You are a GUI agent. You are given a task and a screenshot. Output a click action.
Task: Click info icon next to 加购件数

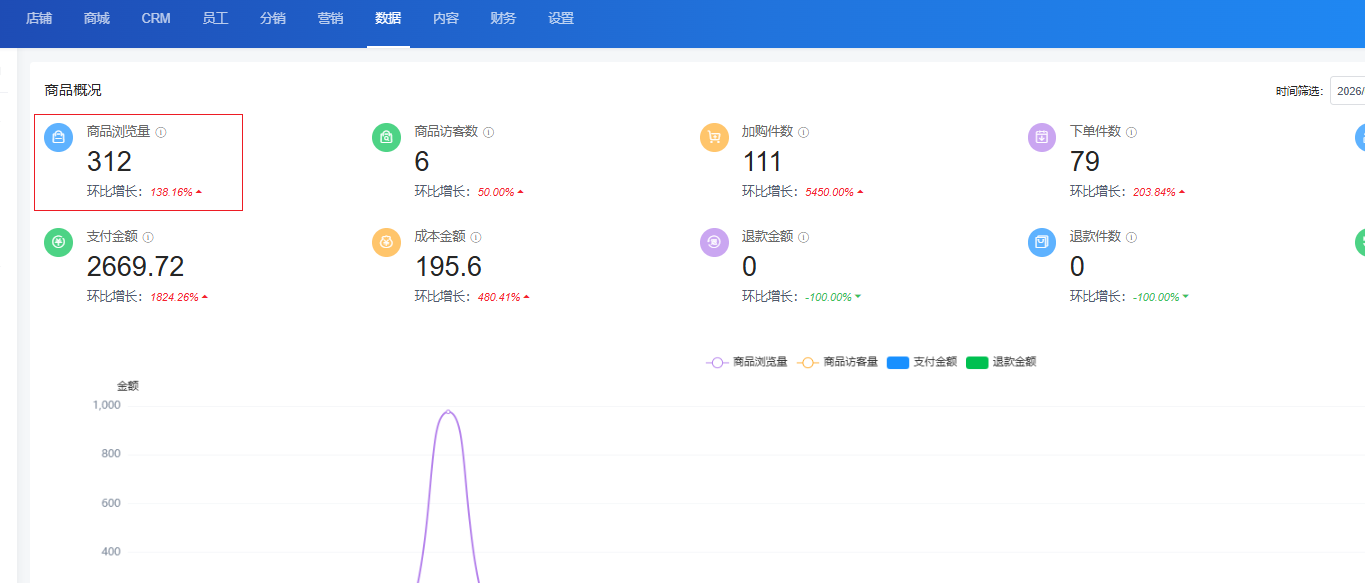point(804,132)
